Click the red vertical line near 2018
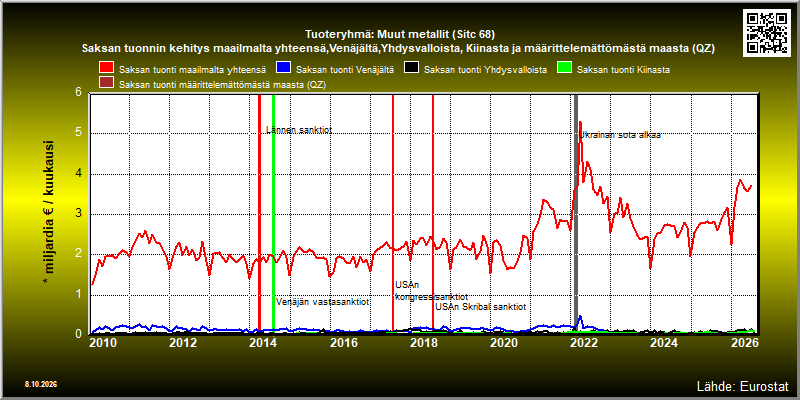800x400 pixels. point(433,213)
